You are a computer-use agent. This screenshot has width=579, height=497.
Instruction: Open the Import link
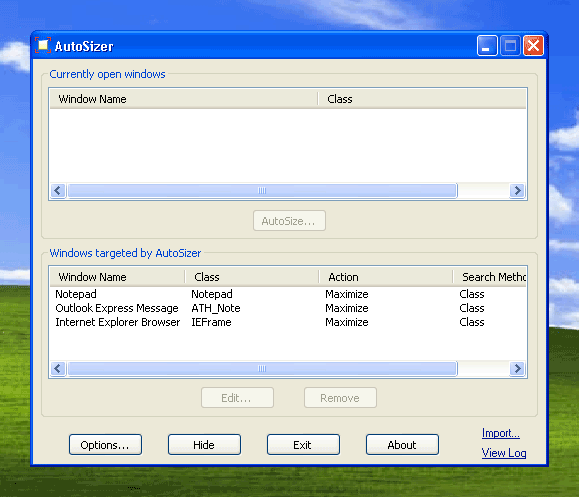click(501, 433)
